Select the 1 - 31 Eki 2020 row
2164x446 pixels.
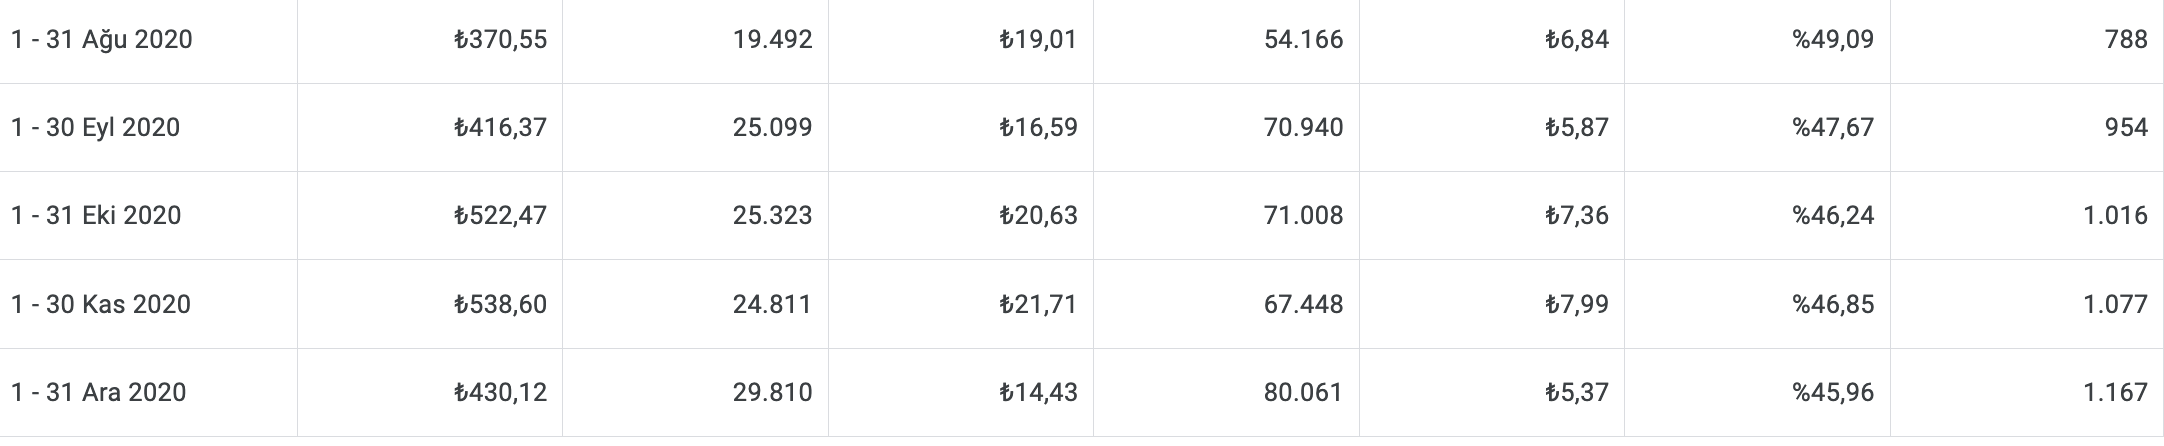1082,216
